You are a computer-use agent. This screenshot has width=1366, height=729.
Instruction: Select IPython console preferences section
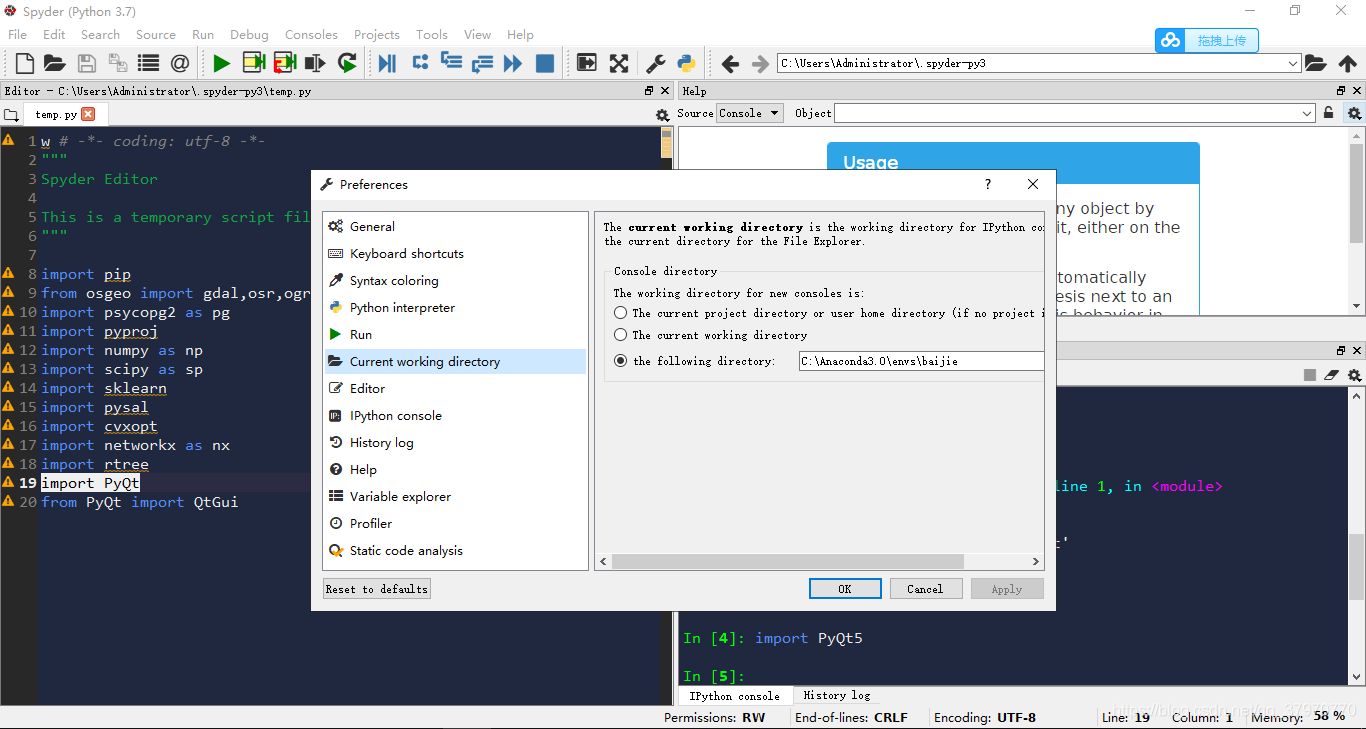(x=455, y=416)
